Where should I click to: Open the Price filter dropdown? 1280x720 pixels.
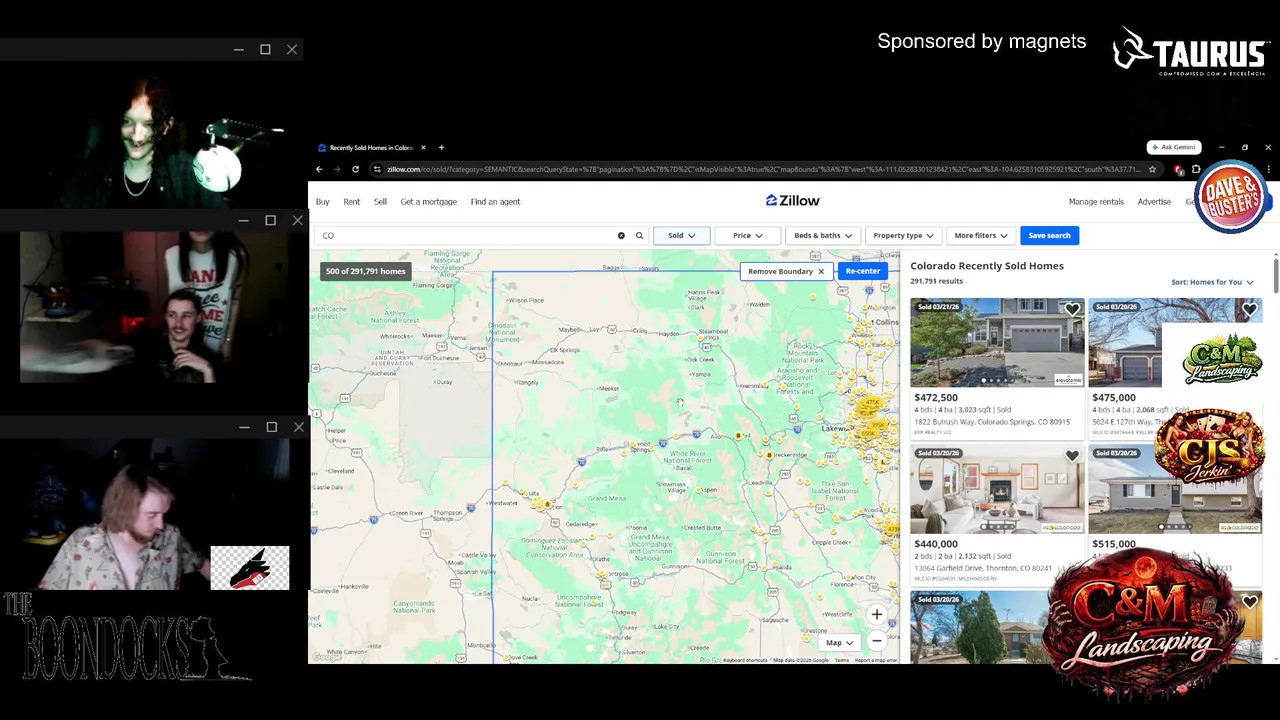747,235
